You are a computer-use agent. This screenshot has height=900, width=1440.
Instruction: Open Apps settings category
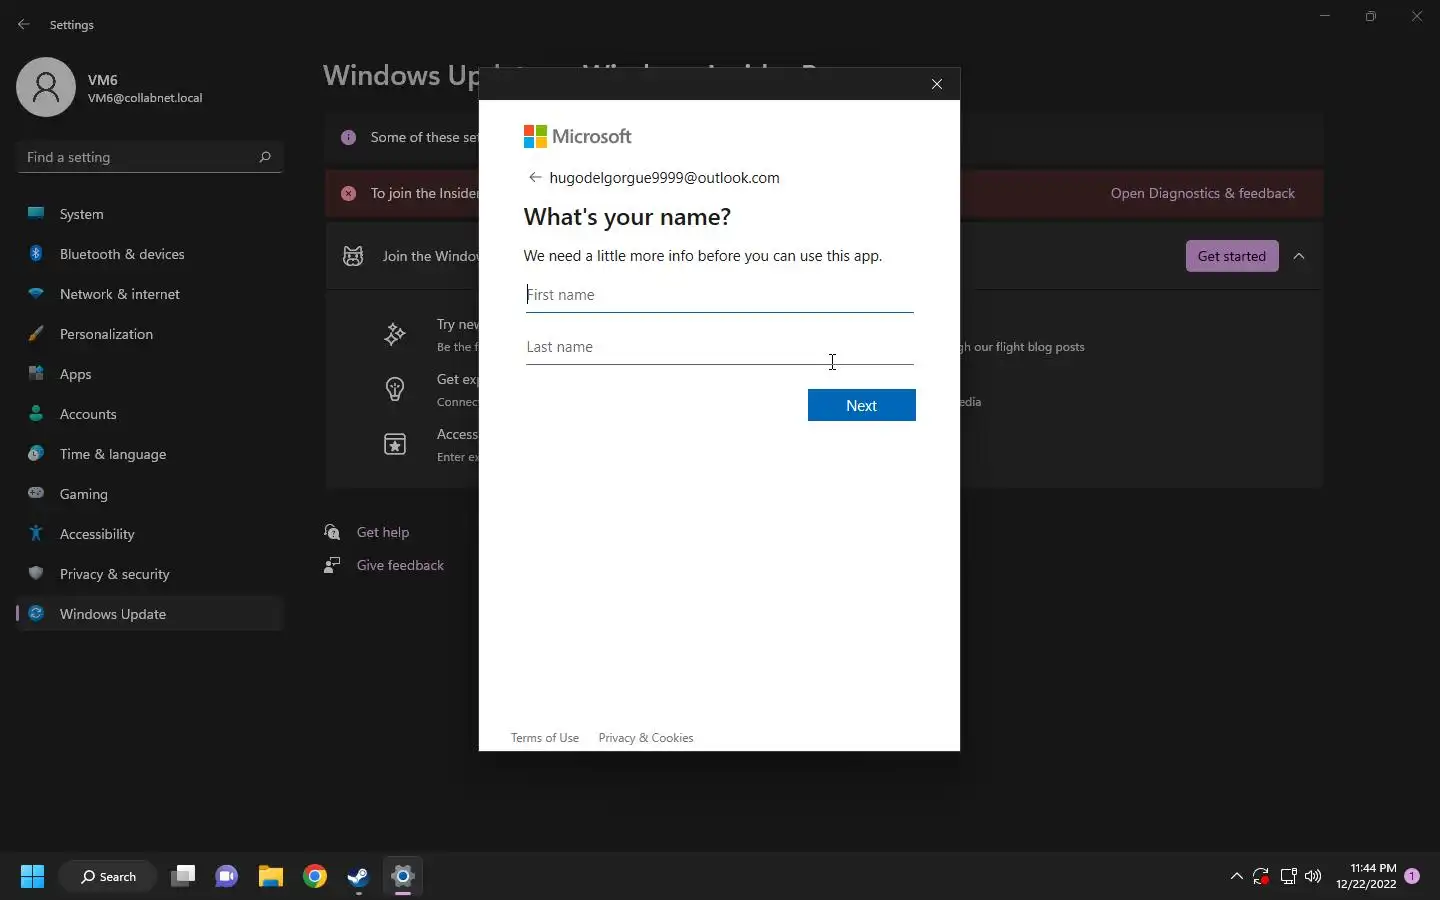[x=150, y=374]
